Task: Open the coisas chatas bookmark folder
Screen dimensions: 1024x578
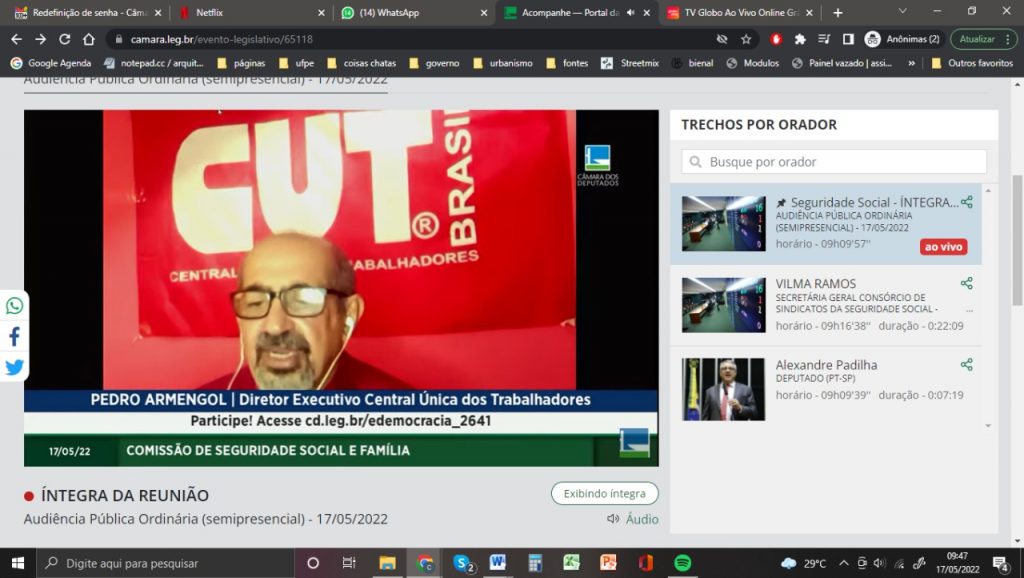Action: point(361,63)
